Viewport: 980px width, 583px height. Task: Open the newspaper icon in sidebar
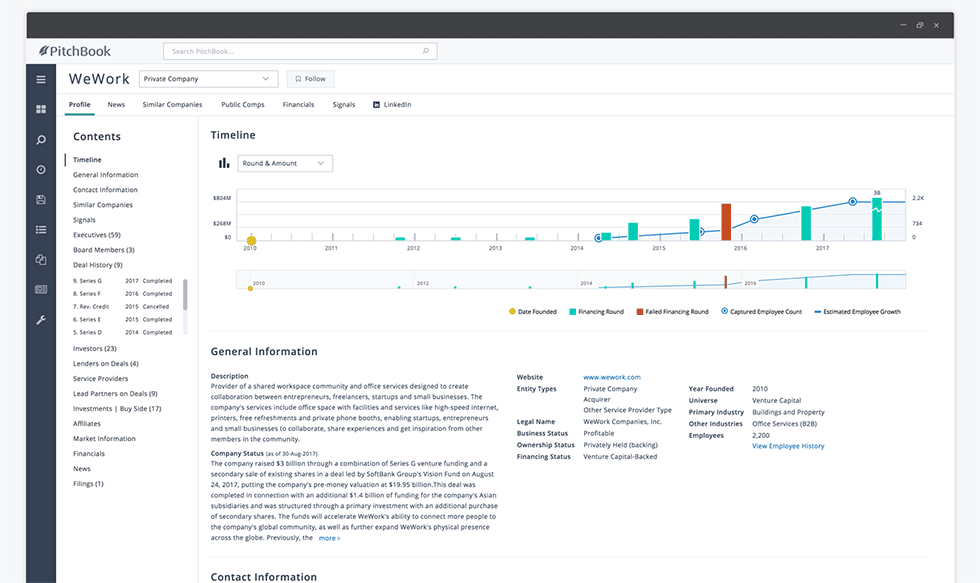click(x=41, y=289)
